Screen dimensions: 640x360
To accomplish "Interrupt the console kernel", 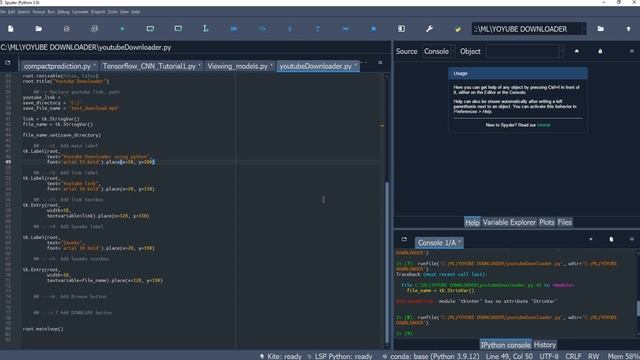I will pyautogui.click(x=591, y=239).
